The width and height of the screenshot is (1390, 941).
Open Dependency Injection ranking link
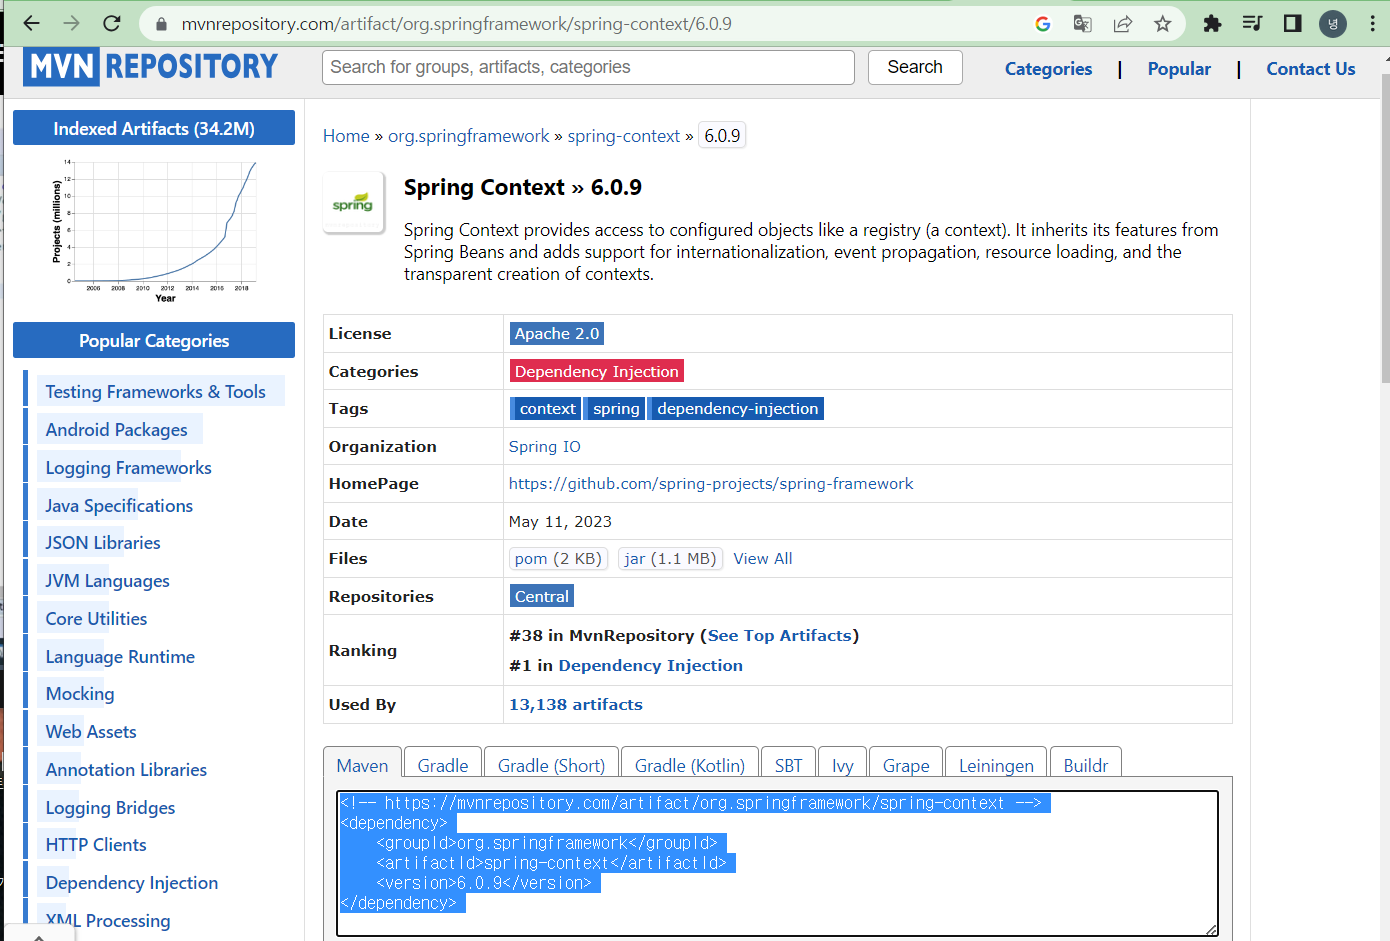pyautogui.click(x=651, y=666)
